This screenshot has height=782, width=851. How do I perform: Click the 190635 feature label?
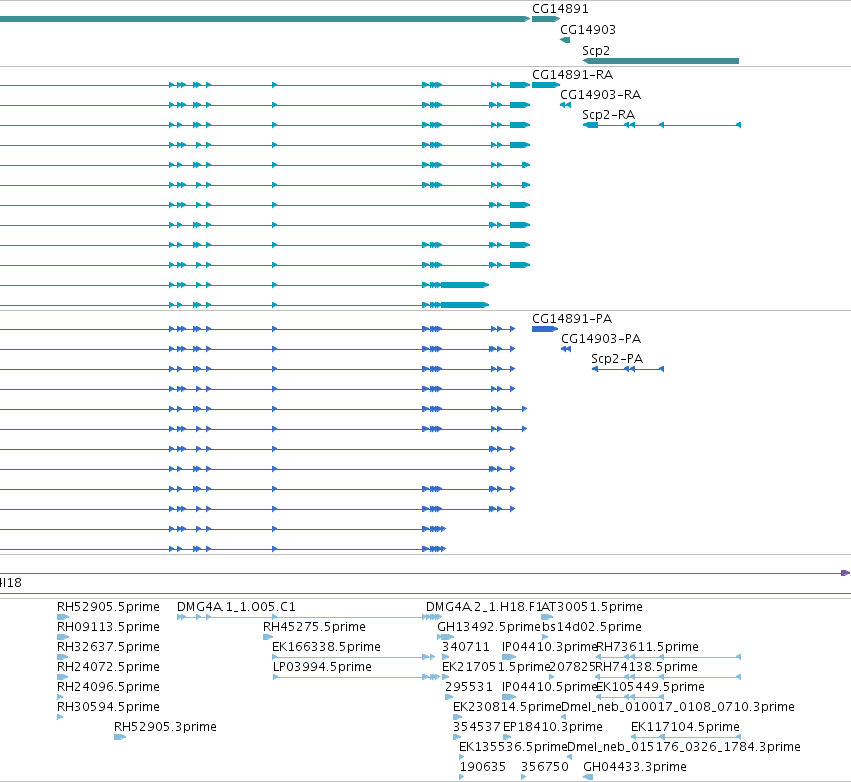point(482,767)
